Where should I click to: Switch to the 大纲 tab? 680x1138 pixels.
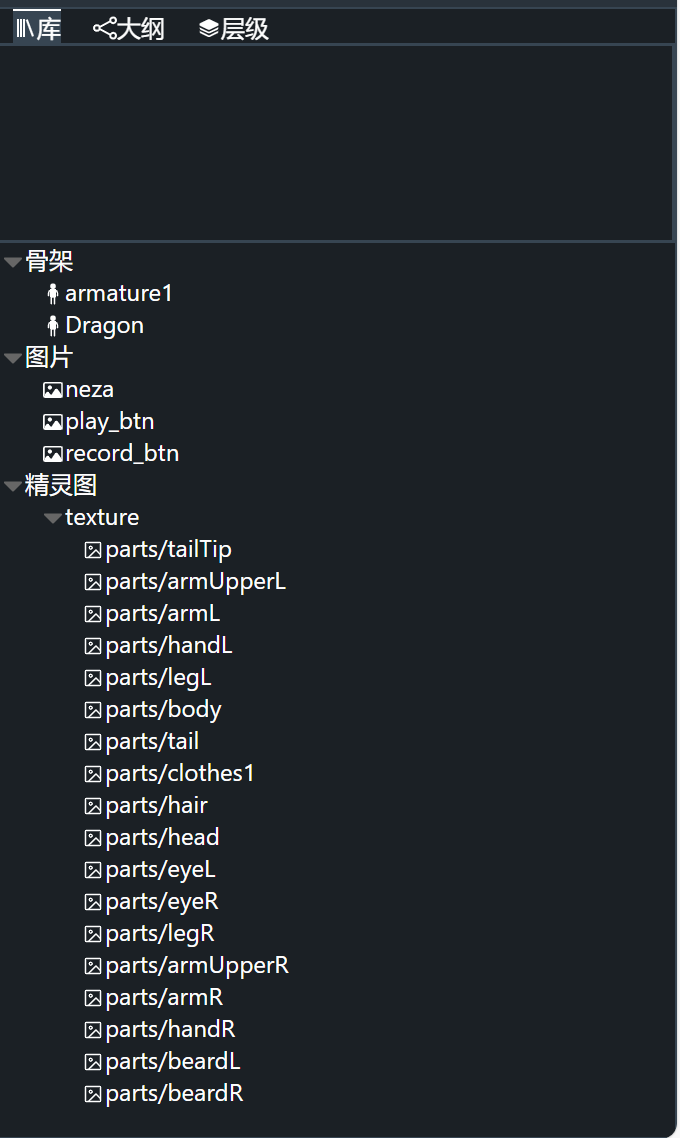click(x=128, y=29)
